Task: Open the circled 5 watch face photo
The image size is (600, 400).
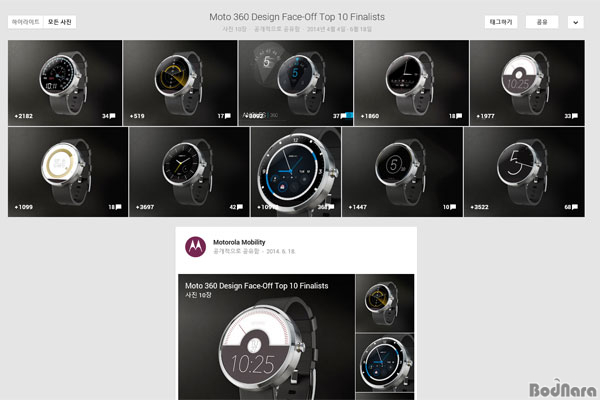Action: pos(402,172)
